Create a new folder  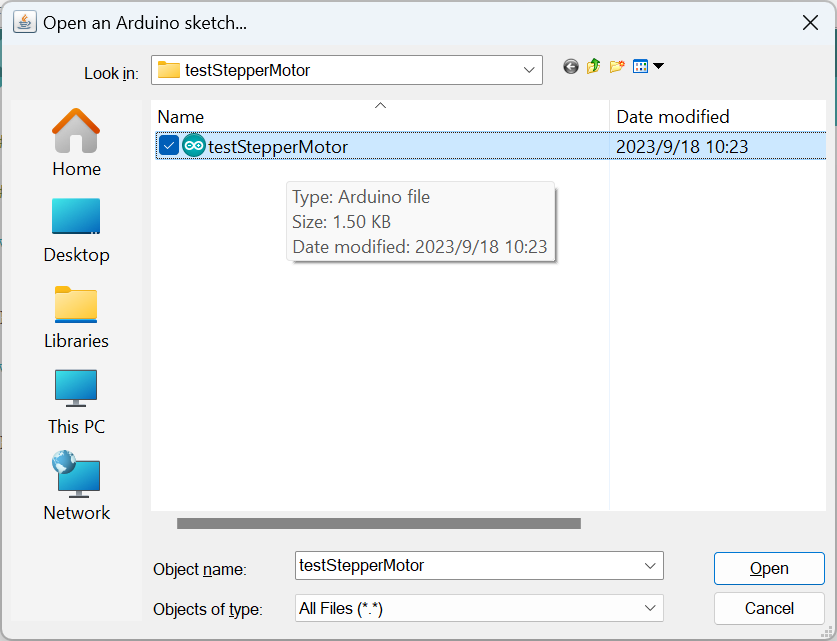(x=617, y=67)
